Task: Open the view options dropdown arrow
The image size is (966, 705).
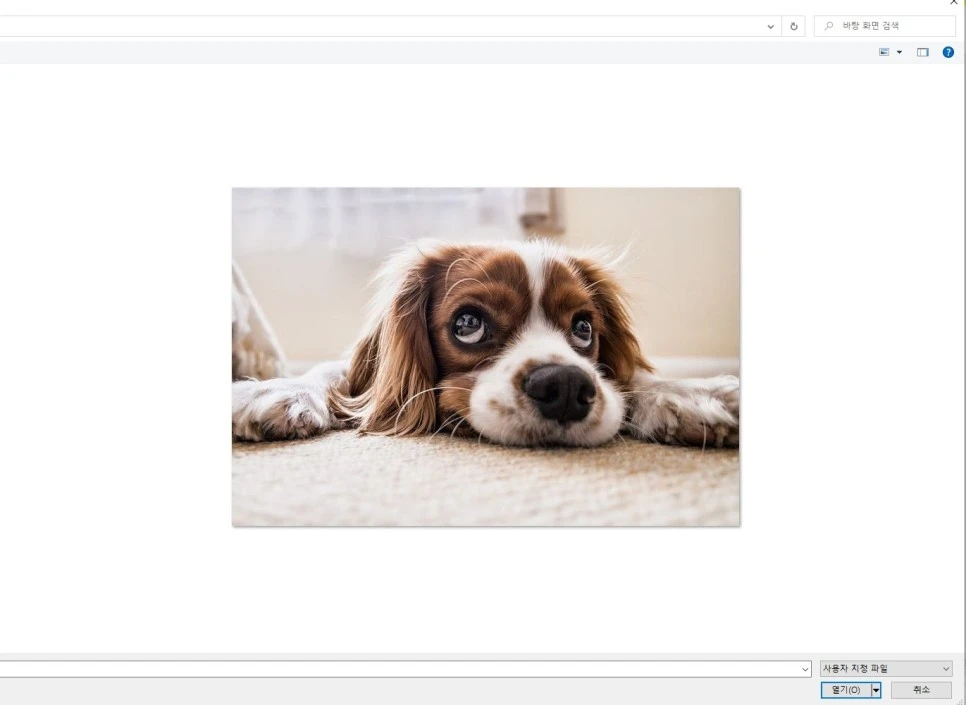Action: tap(899, 52)
